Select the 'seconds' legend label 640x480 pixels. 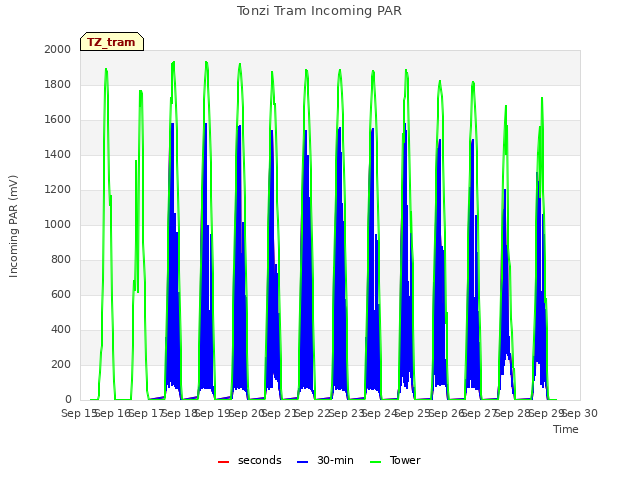click(260, 460)
